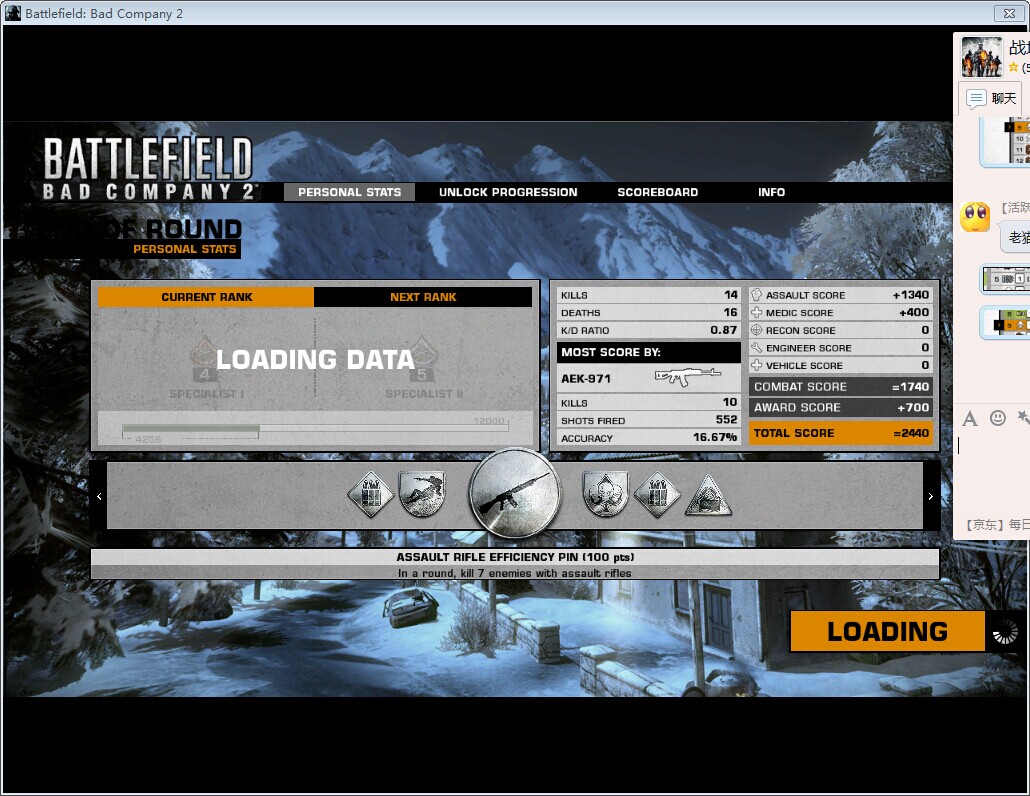Screen dimensions: 1030x796
Task: Select the triangle-shaped award pin
Action: coord(708,496)
